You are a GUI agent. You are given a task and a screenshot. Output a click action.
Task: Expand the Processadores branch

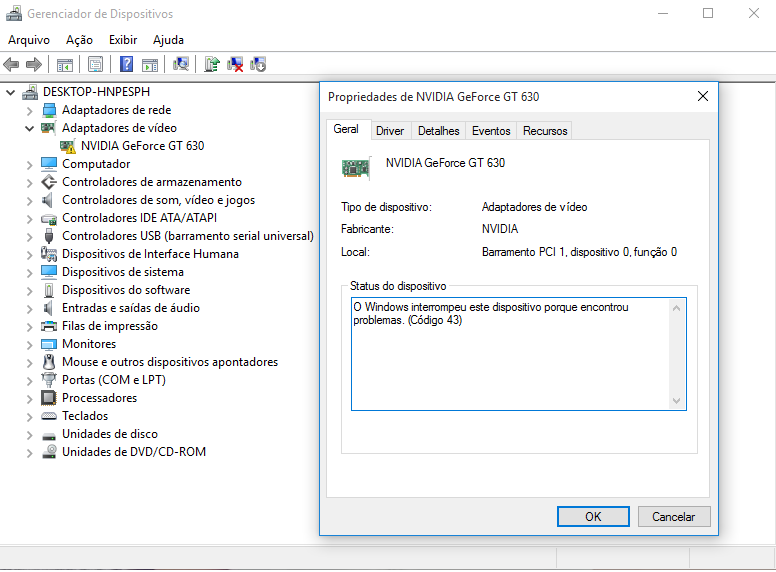(x=29, y=399)
